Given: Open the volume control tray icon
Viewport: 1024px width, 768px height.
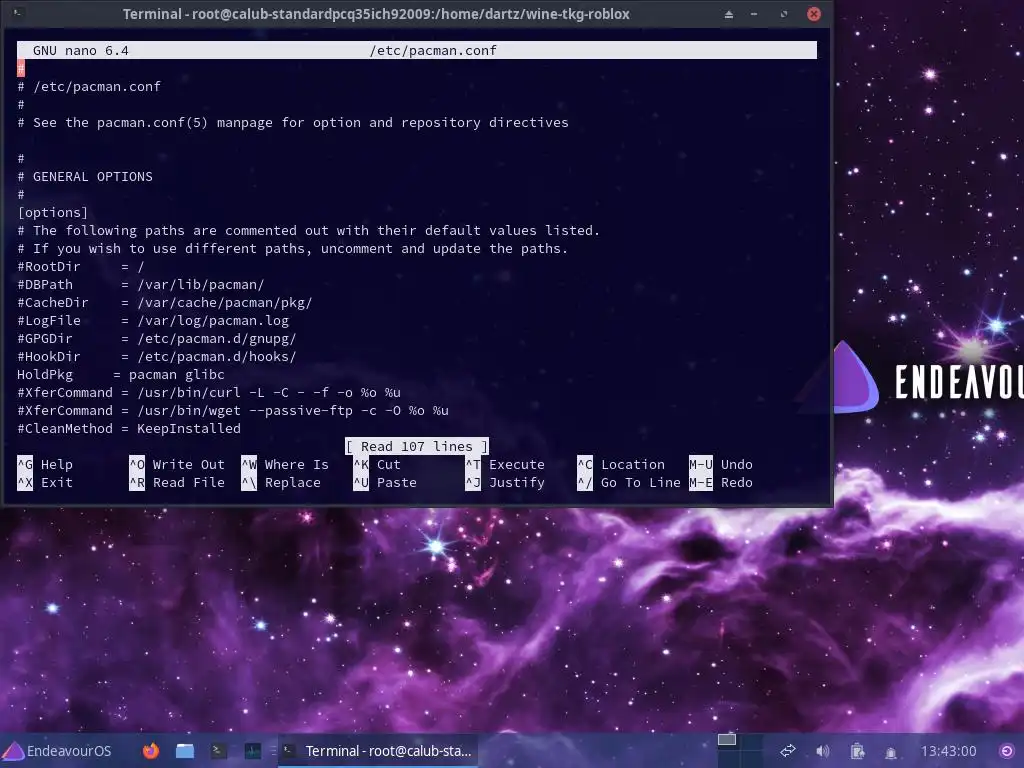Looking at the screenshot, I should click(x=823, y=751).
